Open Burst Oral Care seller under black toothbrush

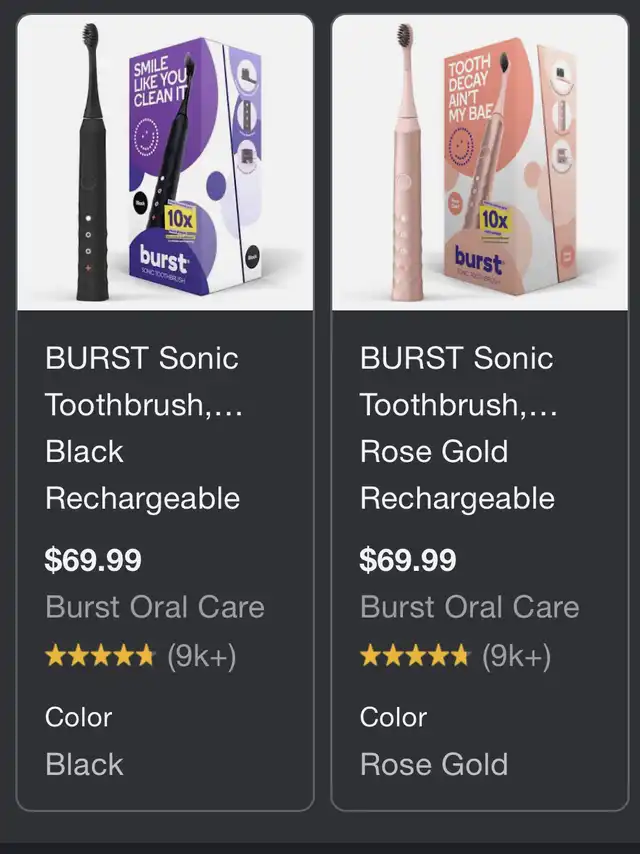(155, 607)
